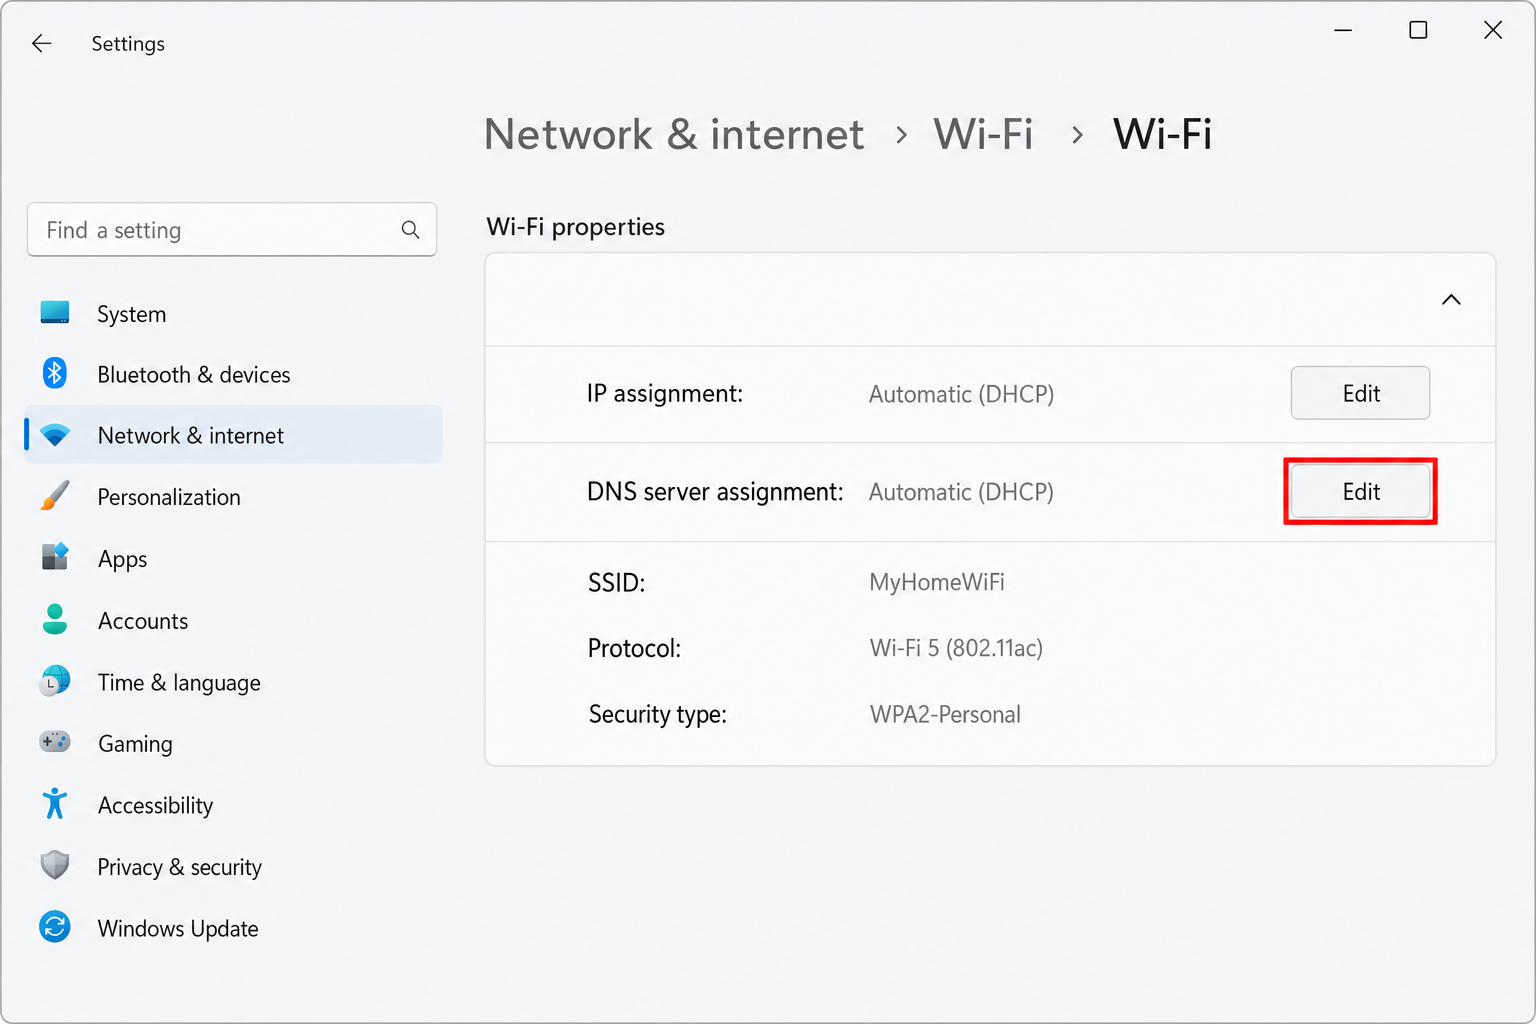
Task: Click the back arrow in Settings header
Action: point(41,43)
